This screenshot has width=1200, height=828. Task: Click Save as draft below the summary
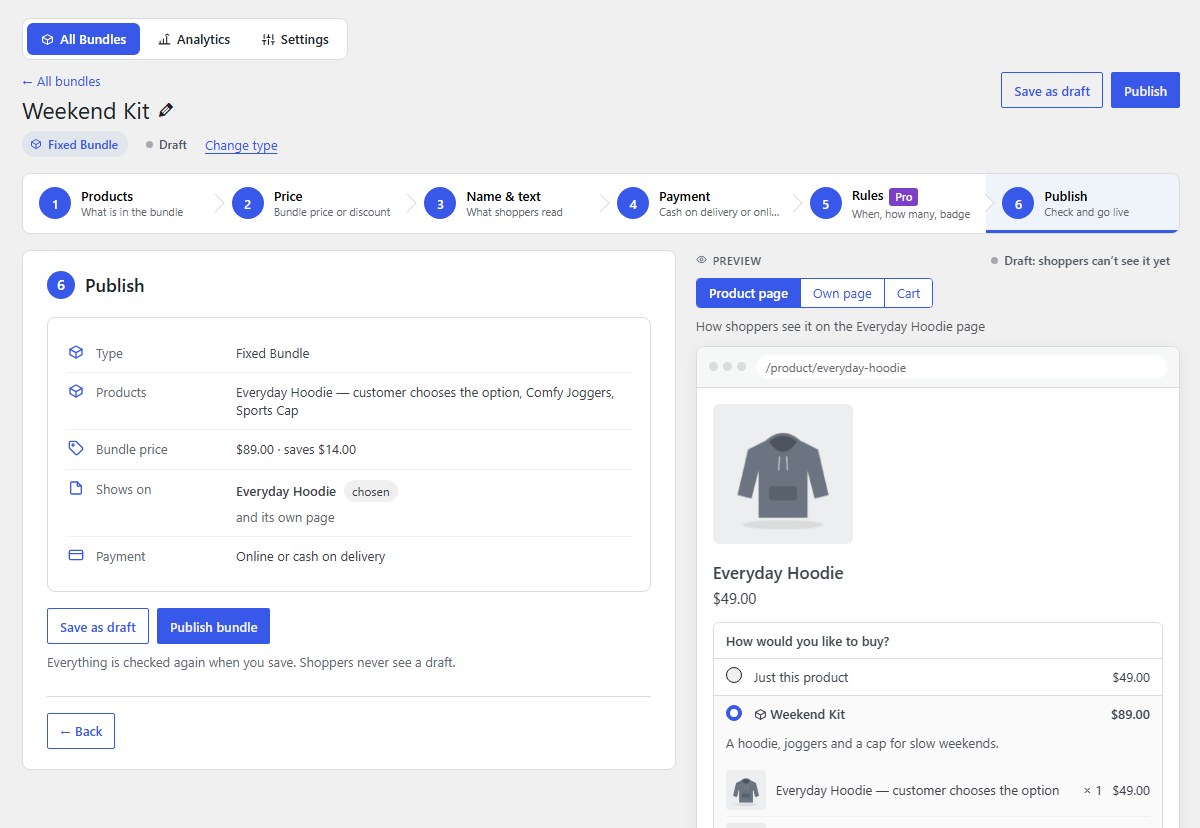click(98, 626)
